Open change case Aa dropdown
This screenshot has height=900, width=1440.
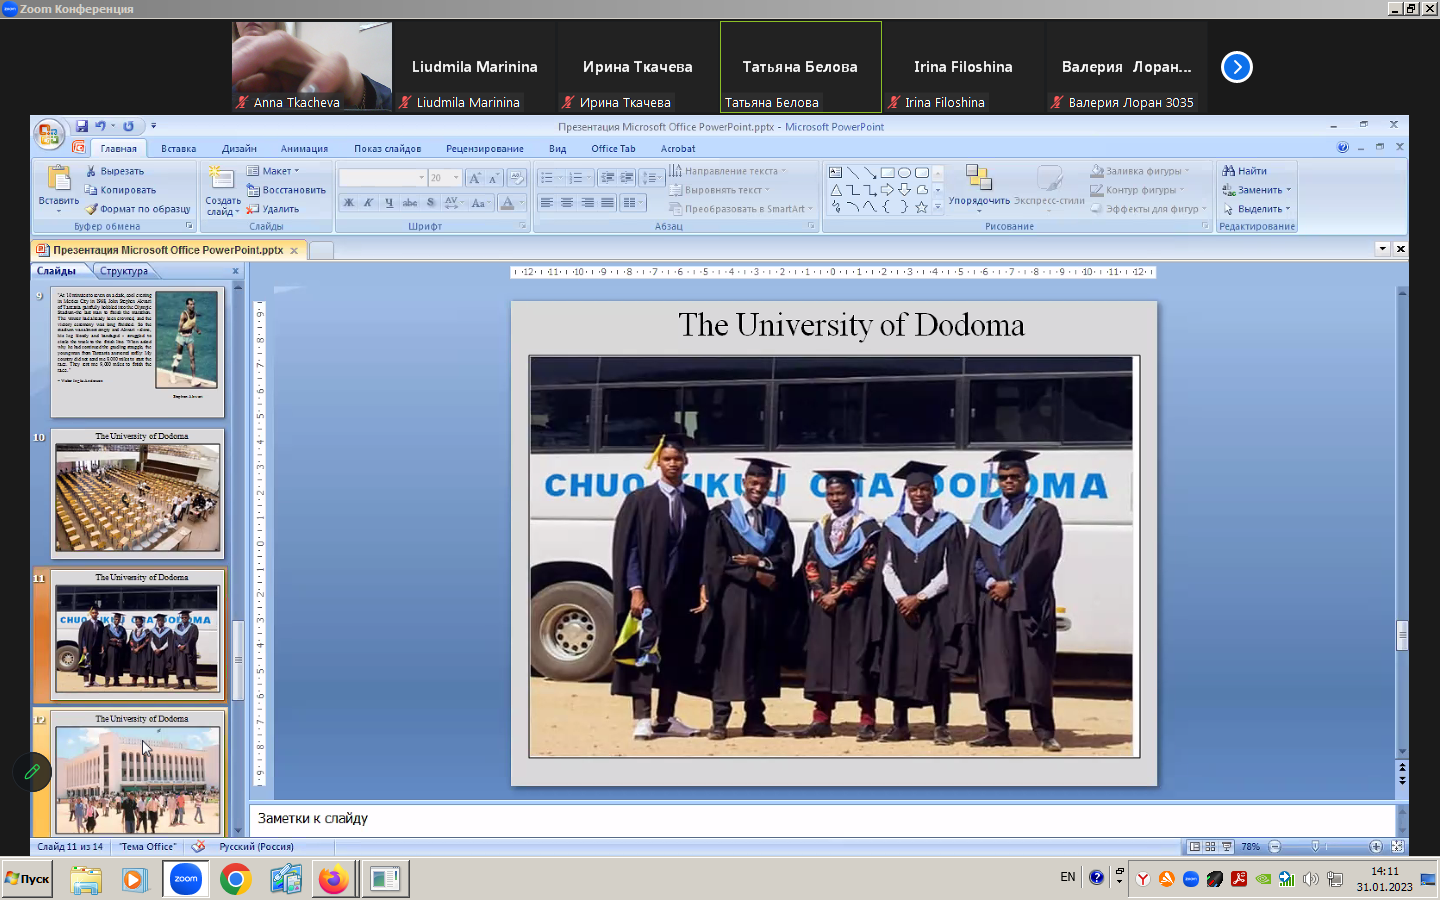(x=480, y=202)
